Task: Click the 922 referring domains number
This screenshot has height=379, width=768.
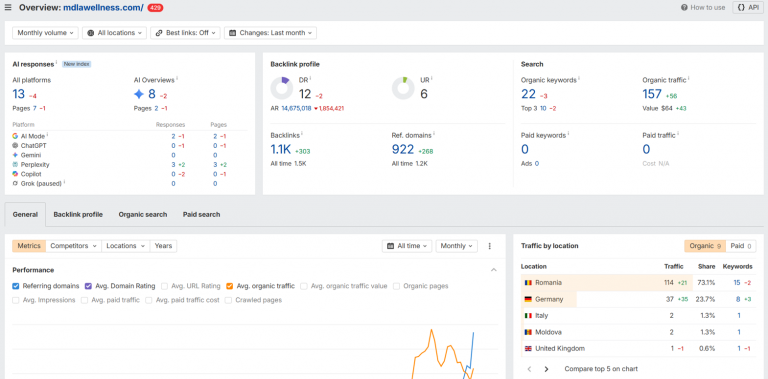Action: point(403,149)
